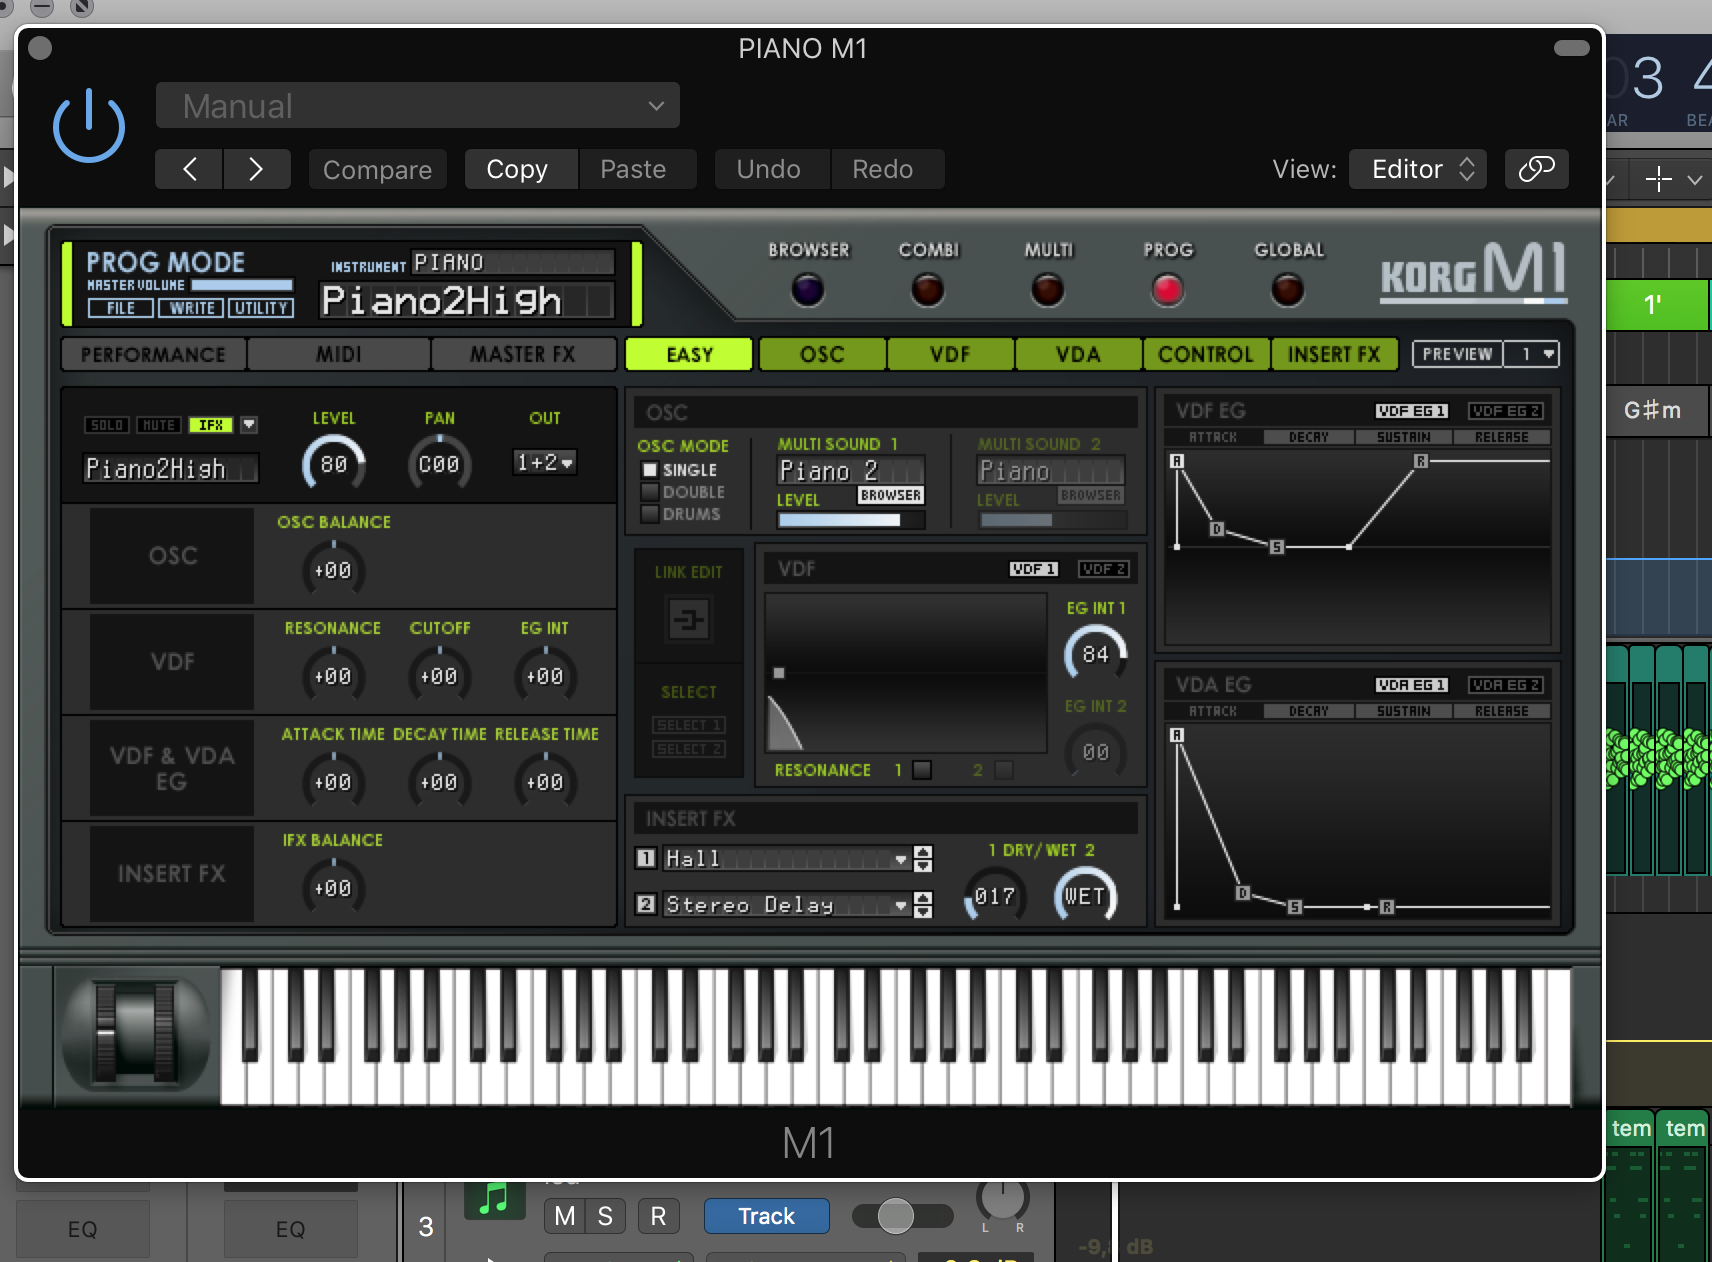Click the Copy button
This screenshot has width=1712, height=1262.
point(517,169)
